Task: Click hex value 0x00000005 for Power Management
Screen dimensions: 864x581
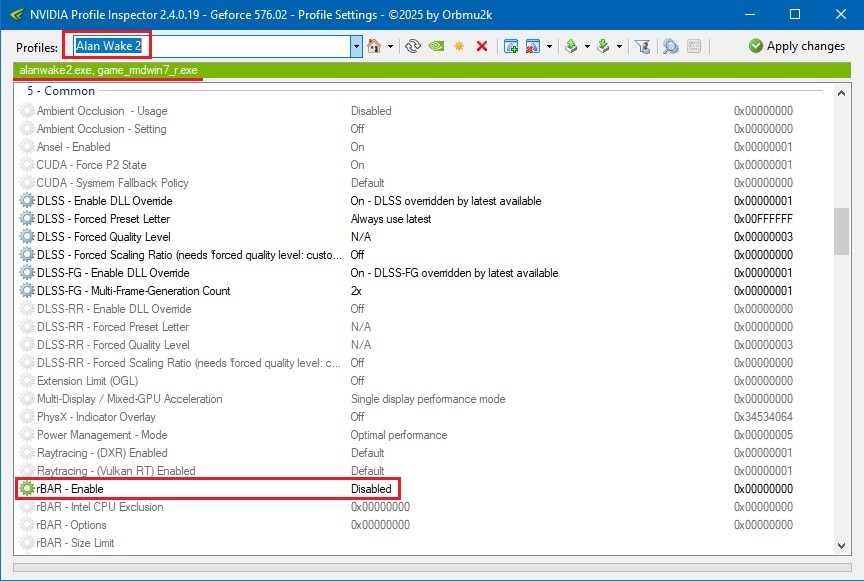Action: (763, 435)
